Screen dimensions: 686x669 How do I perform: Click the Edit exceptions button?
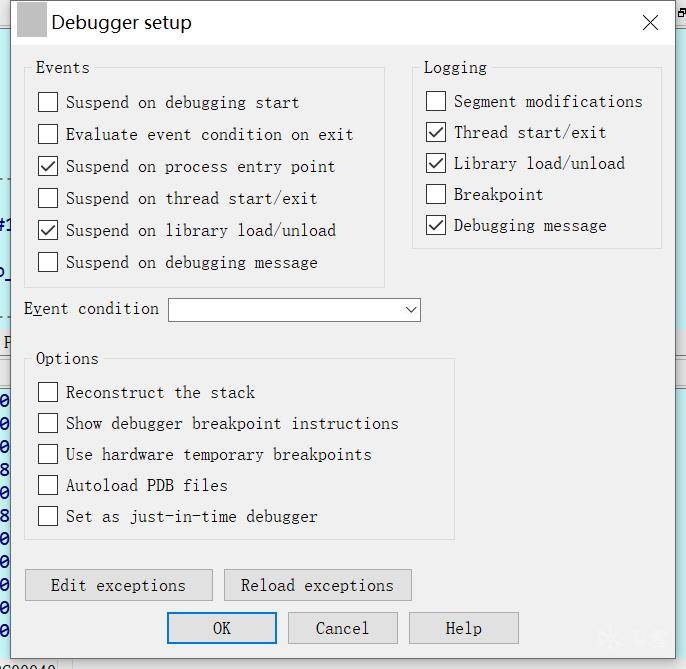pos(118,585)
